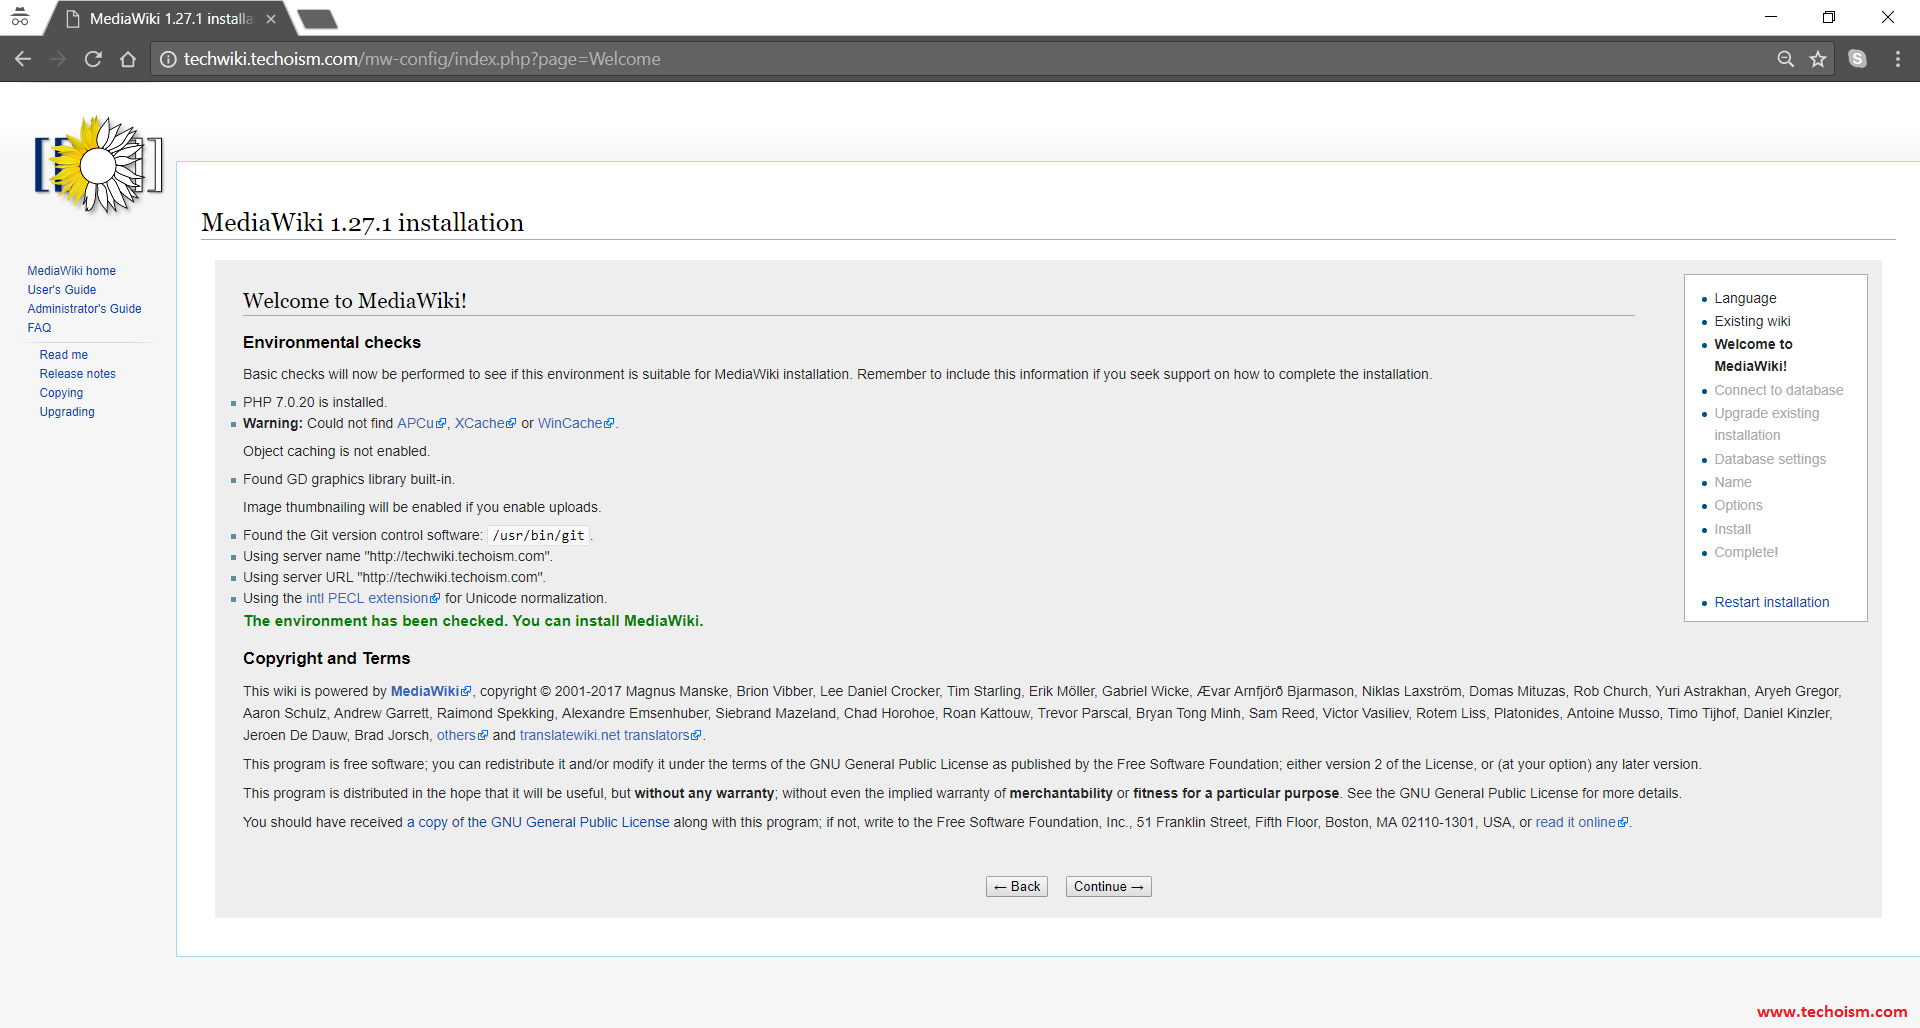This screenshot has width=1920, height=1028.
Task: Select the Complete! step
Action: pos(1746,552)
